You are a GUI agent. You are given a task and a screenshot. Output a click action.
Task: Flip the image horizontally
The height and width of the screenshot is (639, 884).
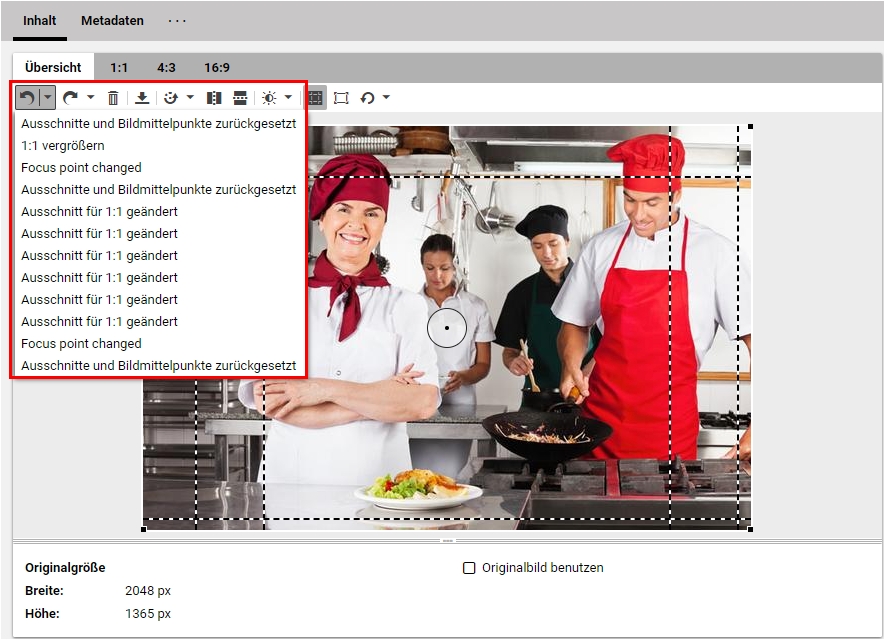[213, 98]
